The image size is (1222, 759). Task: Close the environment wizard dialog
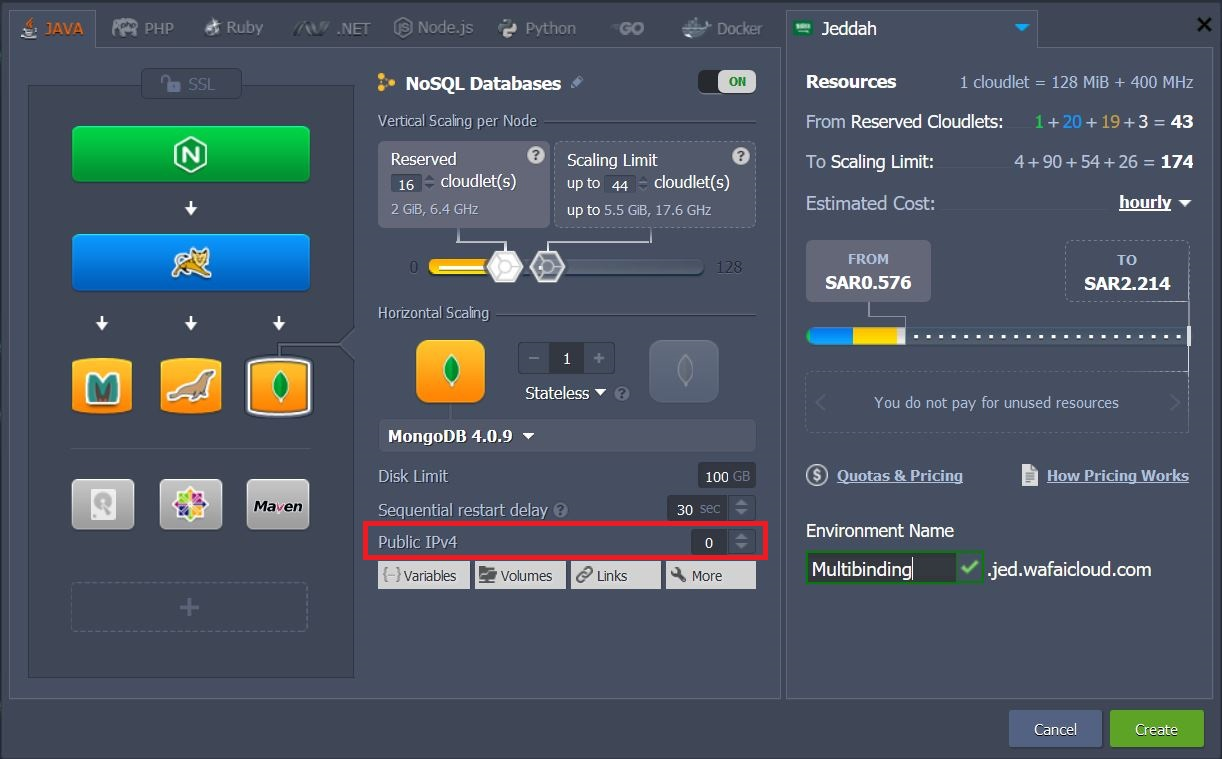click(x=1204, y=25)
